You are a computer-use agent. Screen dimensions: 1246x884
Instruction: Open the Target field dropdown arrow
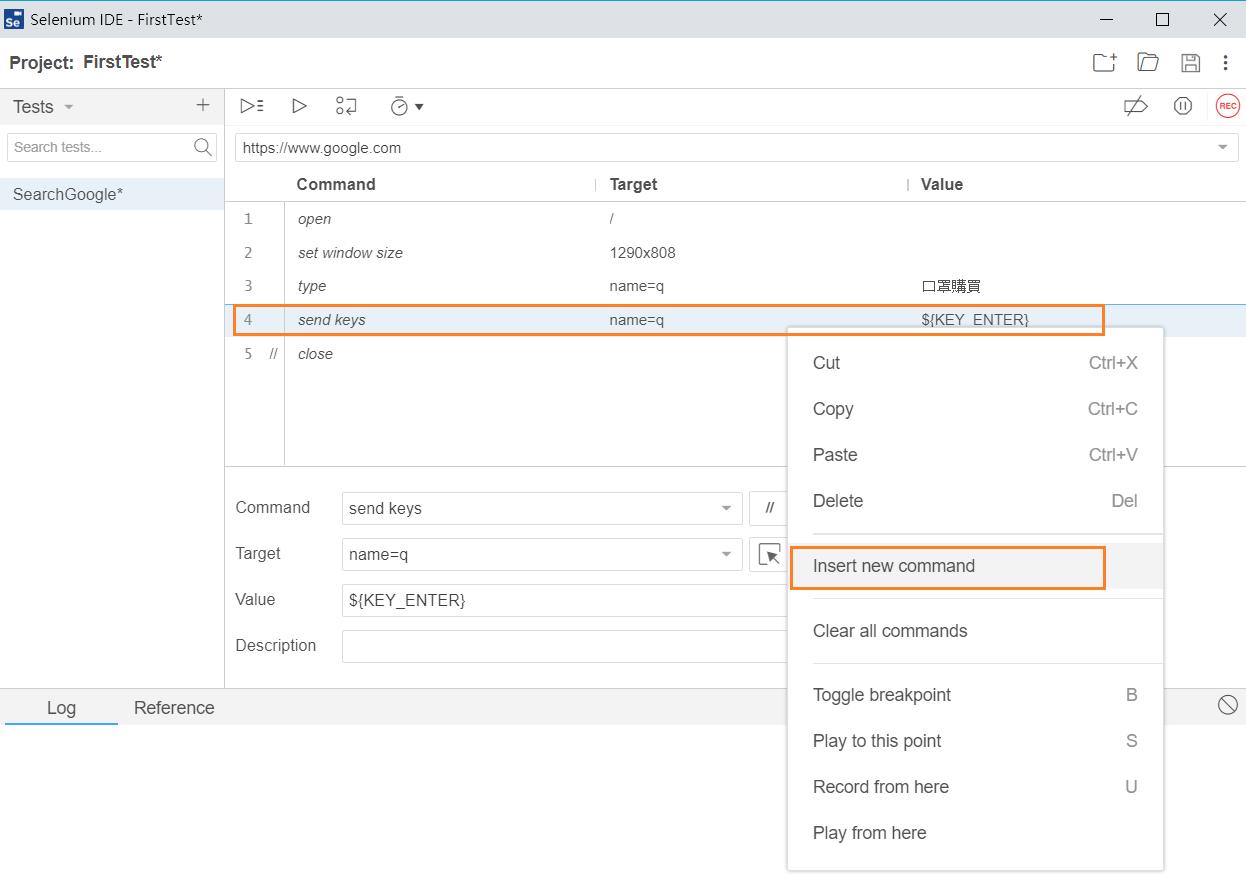pyautogui.click(x=726, y=554)
